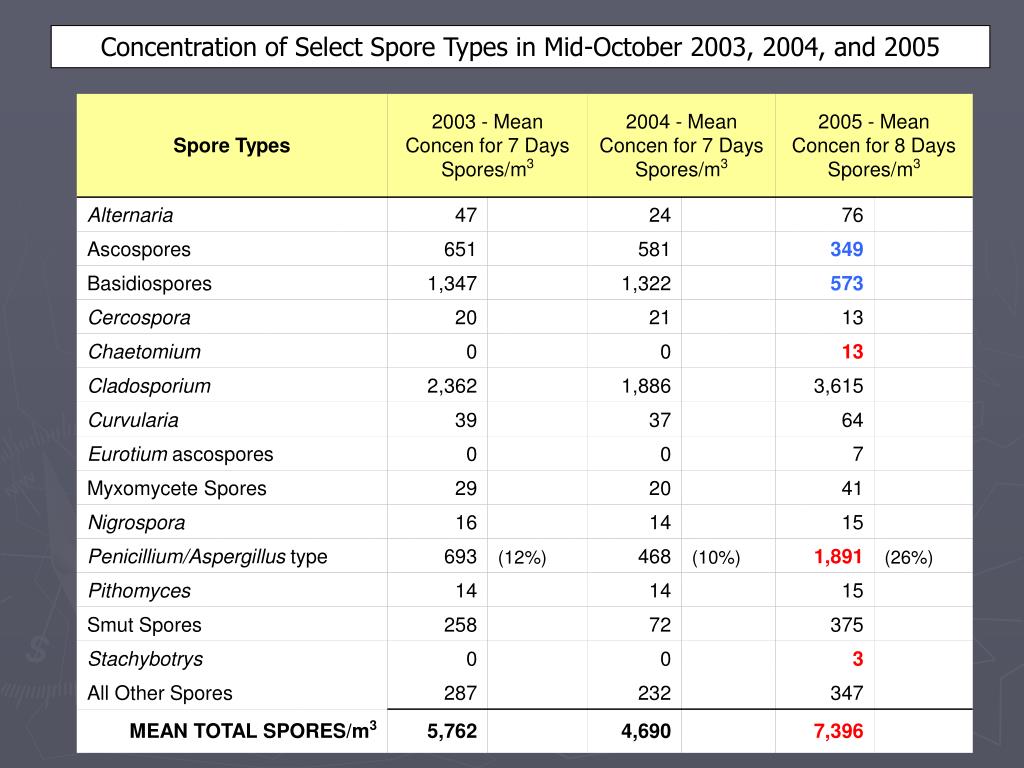
Task: Click the 2003 mean total '5,762'
Action: point(452,731)
